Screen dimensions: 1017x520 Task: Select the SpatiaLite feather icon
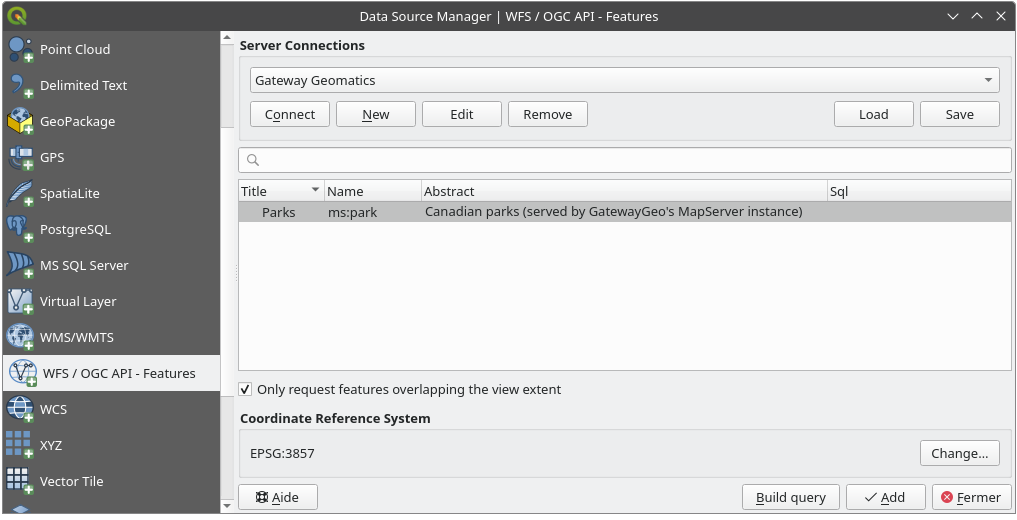click(21, 194)
